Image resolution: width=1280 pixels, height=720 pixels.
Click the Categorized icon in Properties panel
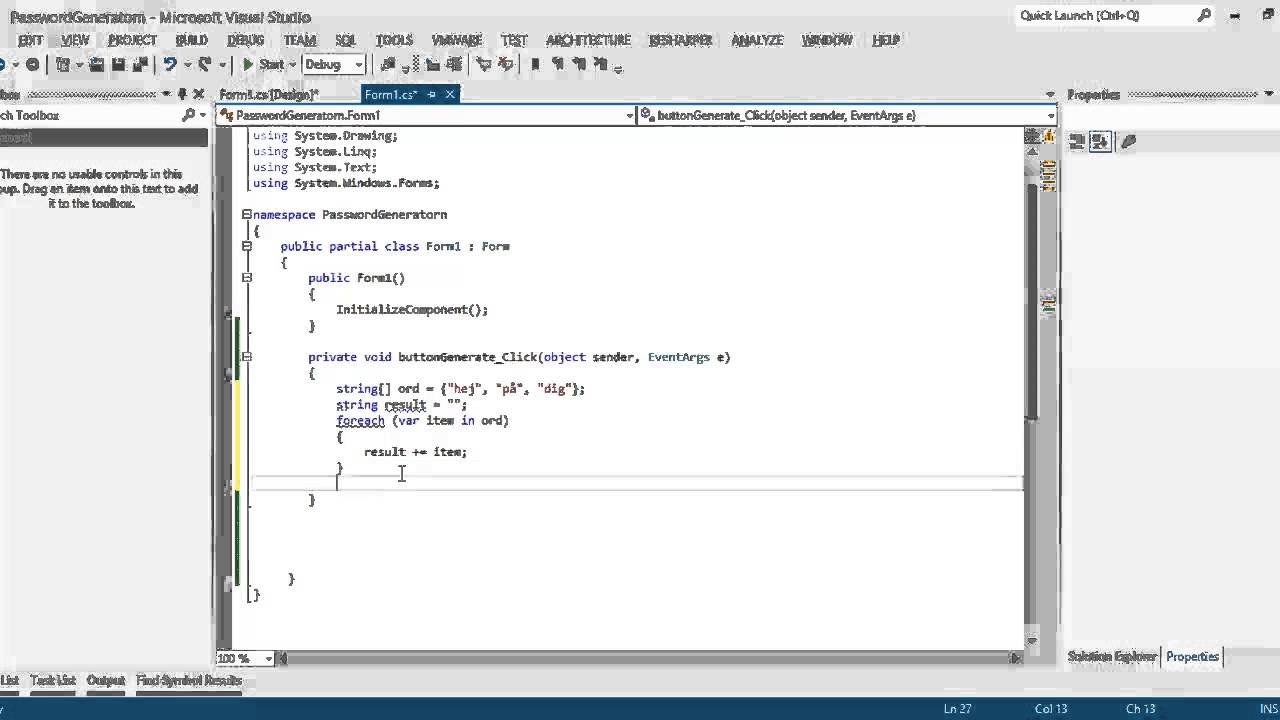tap(1077, 142)
